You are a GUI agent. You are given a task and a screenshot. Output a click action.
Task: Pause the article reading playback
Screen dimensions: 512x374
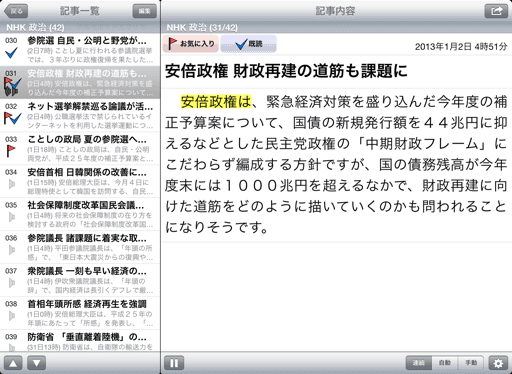(x=174, y=363)
